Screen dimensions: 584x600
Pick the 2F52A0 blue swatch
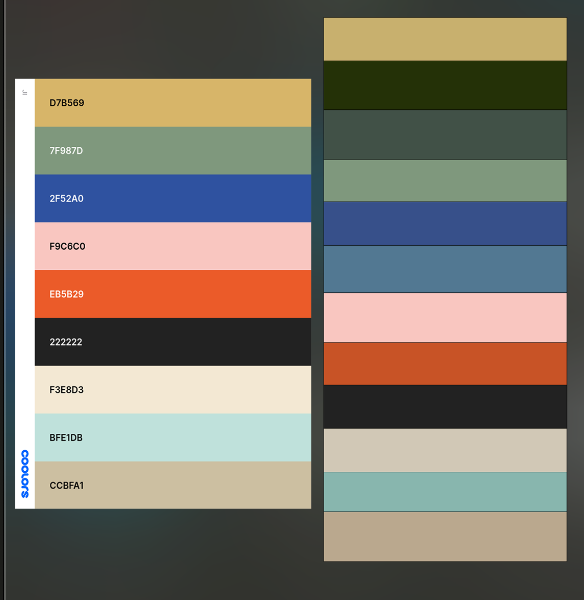point(173,199)
